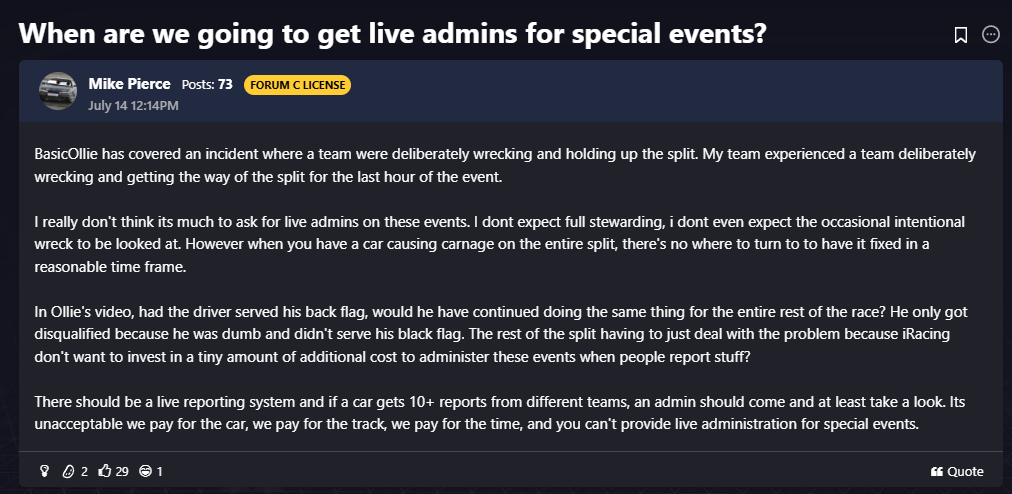Click the quotation mark icon beside Quote

(x=936, y=471)
